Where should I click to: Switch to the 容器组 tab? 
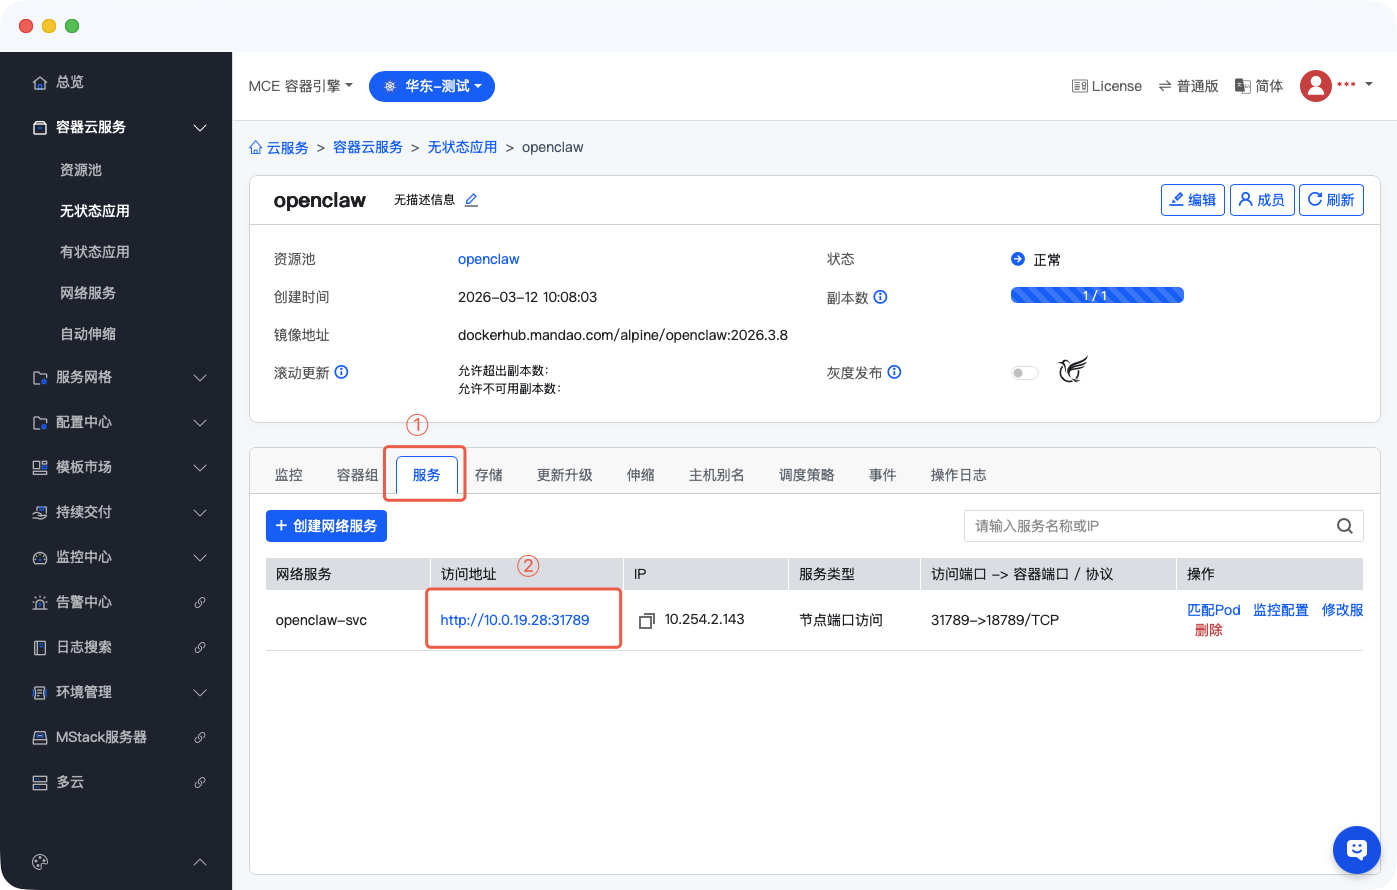coord(357,475)
